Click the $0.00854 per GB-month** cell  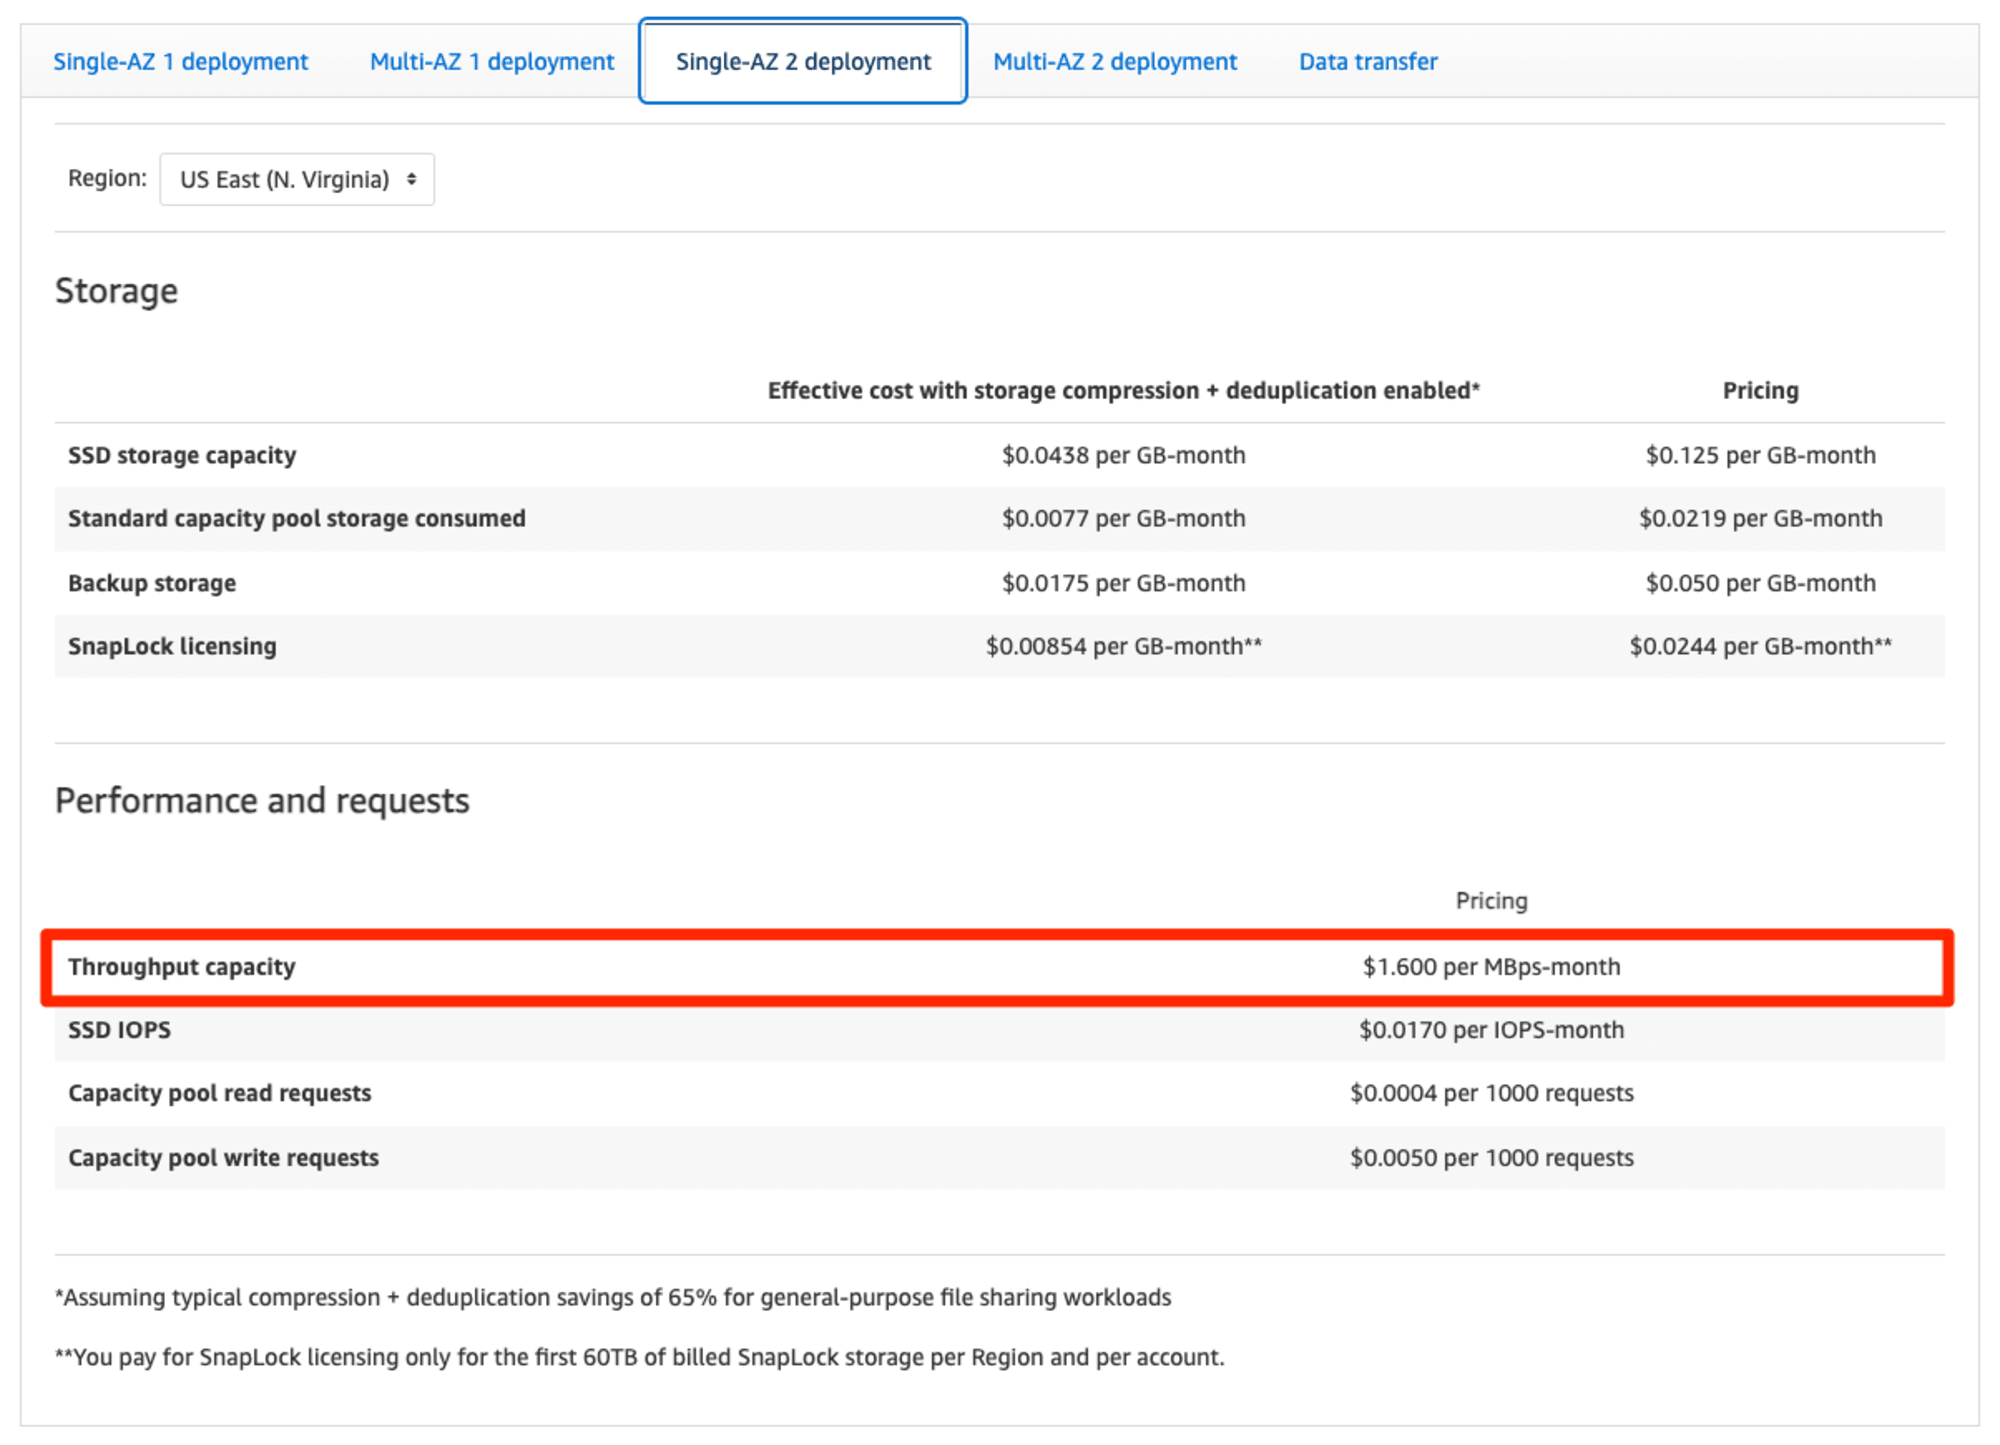pos(1123,646)
